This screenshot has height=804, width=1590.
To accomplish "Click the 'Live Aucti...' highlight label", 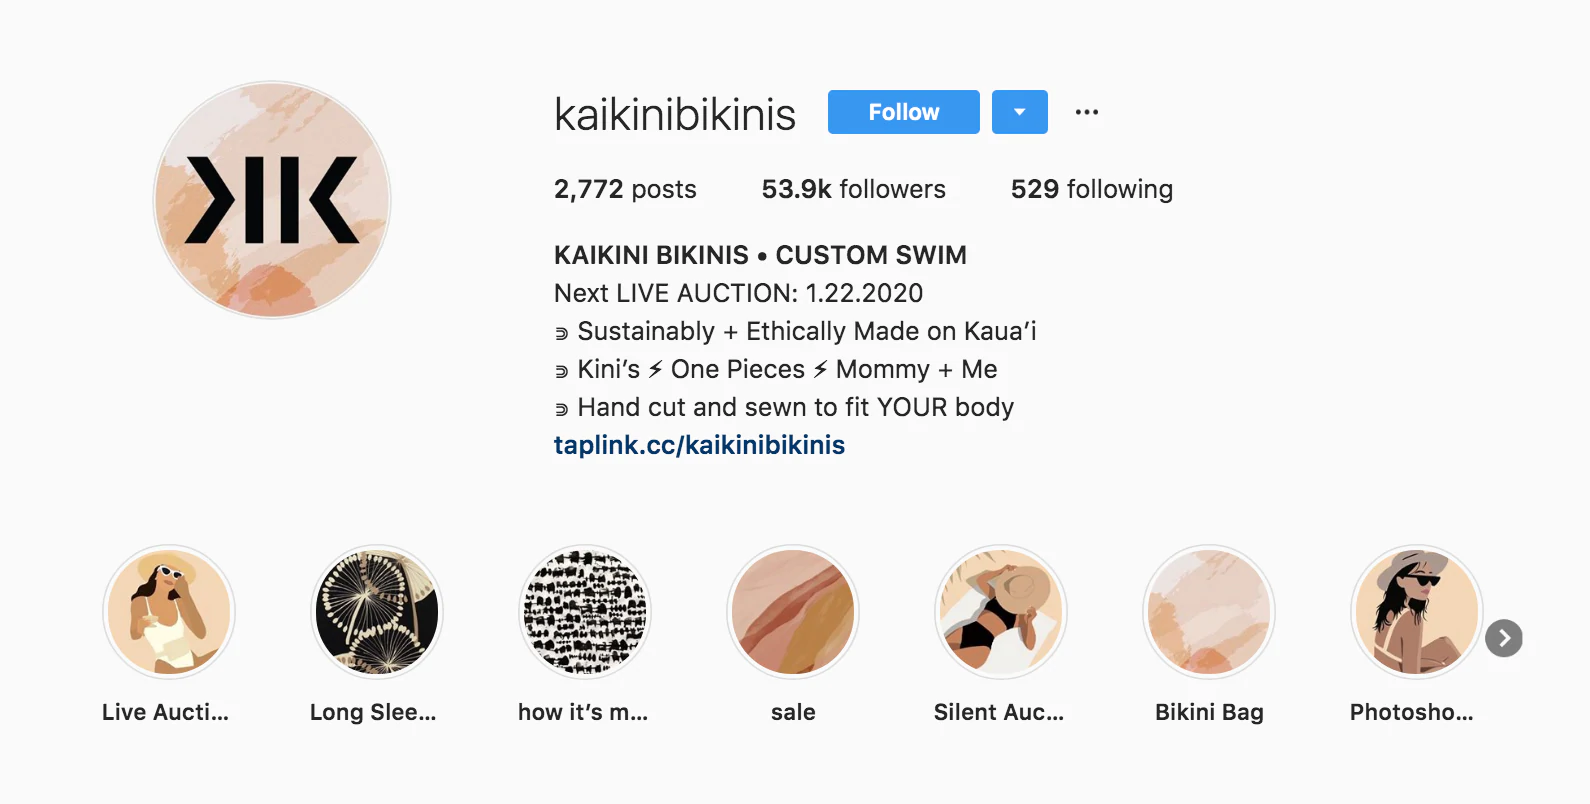I will [x=165, y=712].
